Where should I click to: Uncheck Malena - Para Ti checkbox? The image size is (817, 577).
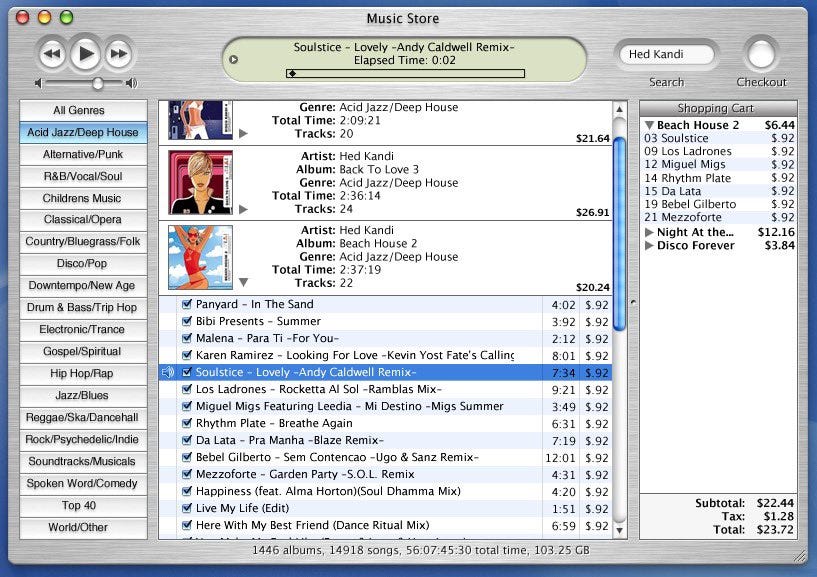[187, 338]
